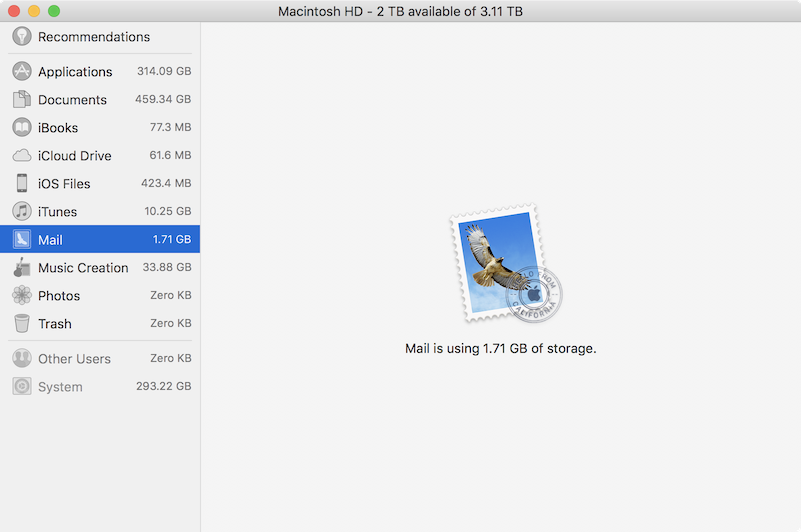
Task: Select the iBooks label in sidebar
Action: (x=58, y=128)
